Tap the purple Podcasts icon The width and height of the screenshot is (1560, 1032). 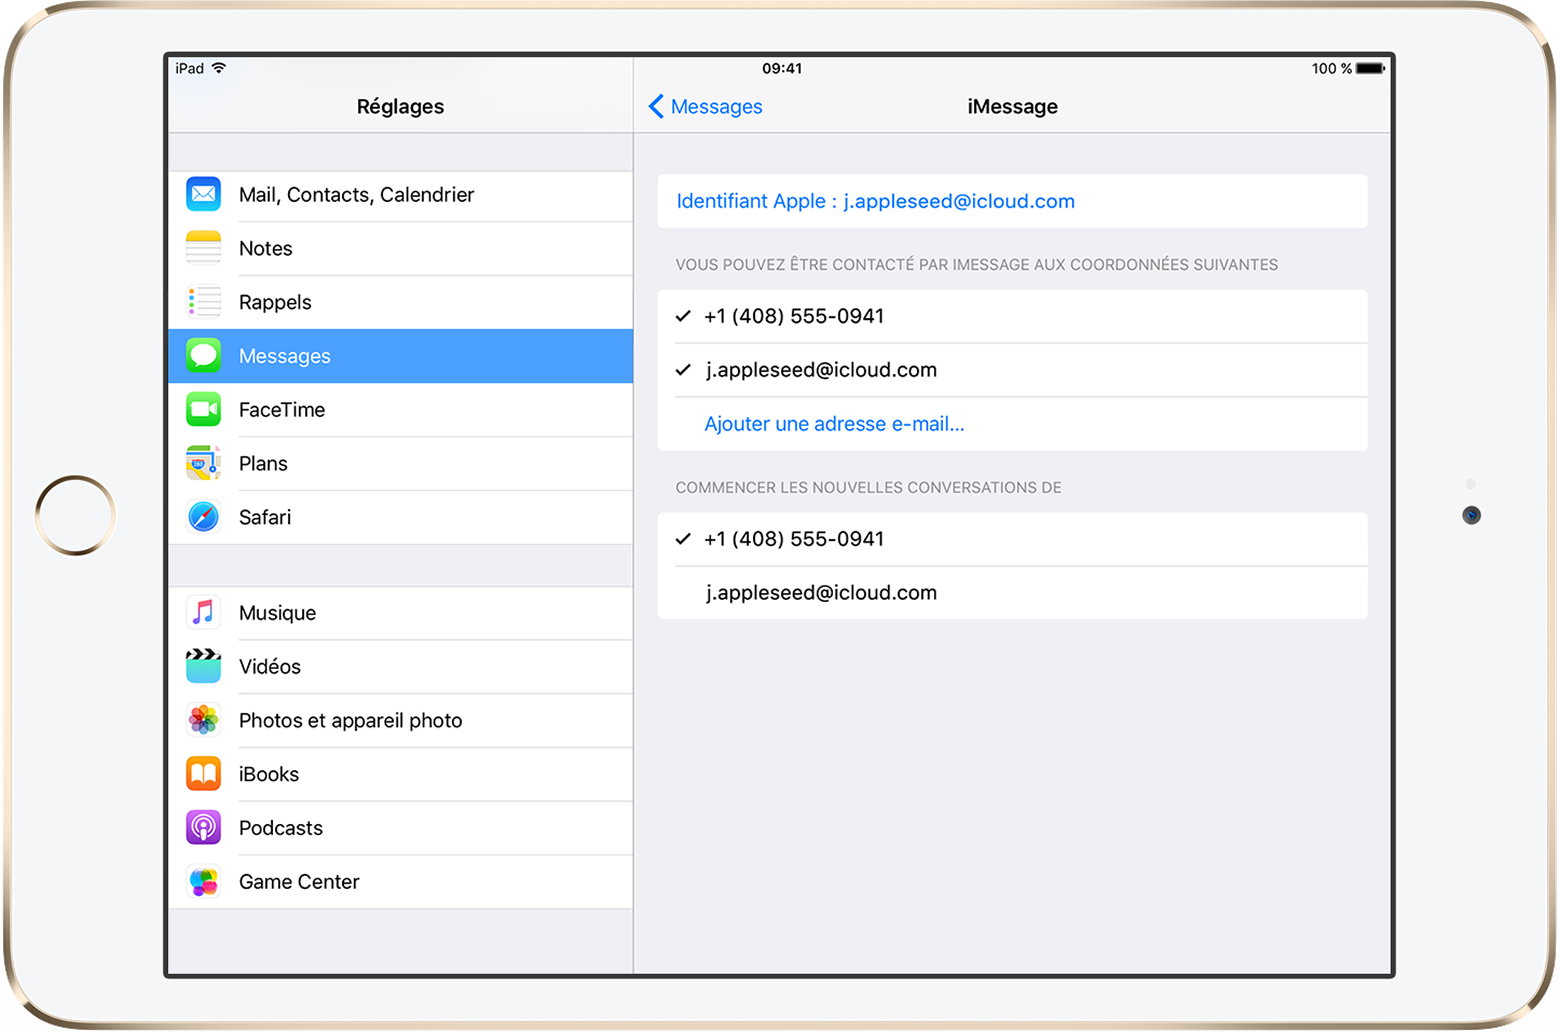(x=204, y=828)
